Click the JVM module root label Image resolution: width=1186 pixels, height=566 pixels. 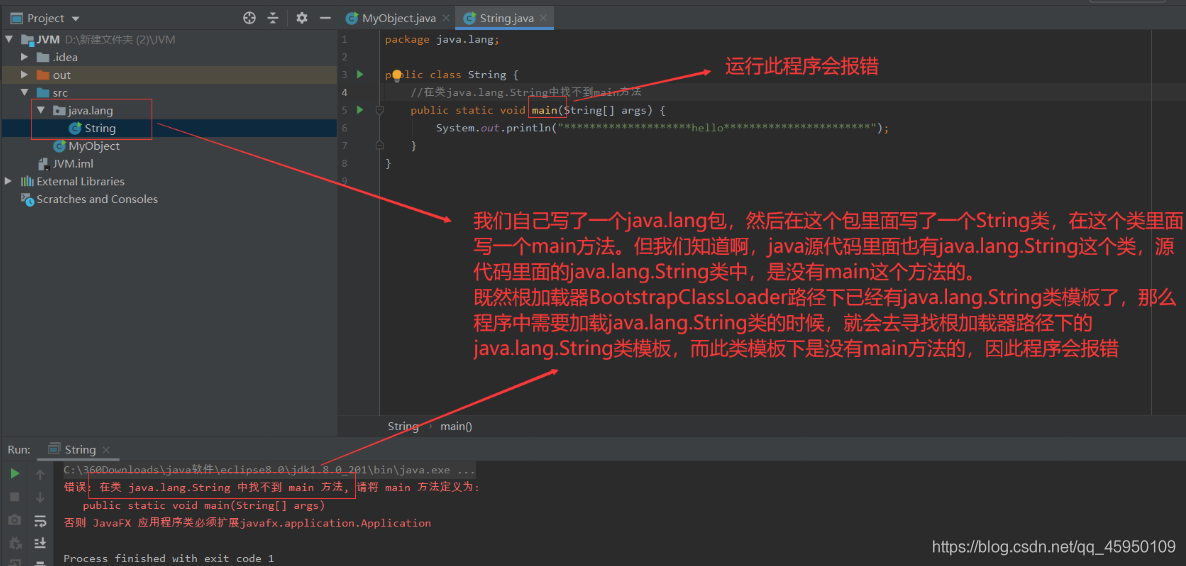49,39
